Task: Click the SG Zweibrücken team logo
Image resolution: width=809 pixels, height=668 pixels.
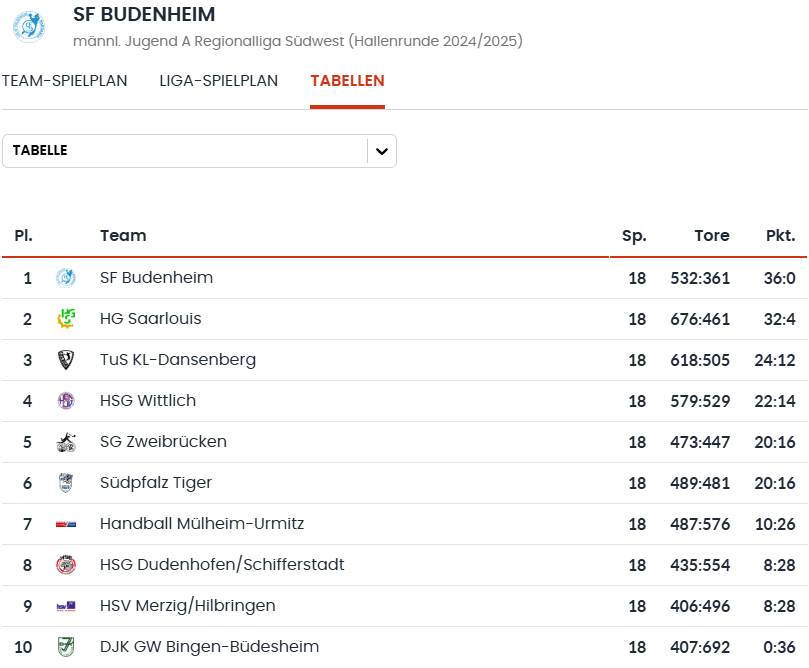Action: coord(66,442)
